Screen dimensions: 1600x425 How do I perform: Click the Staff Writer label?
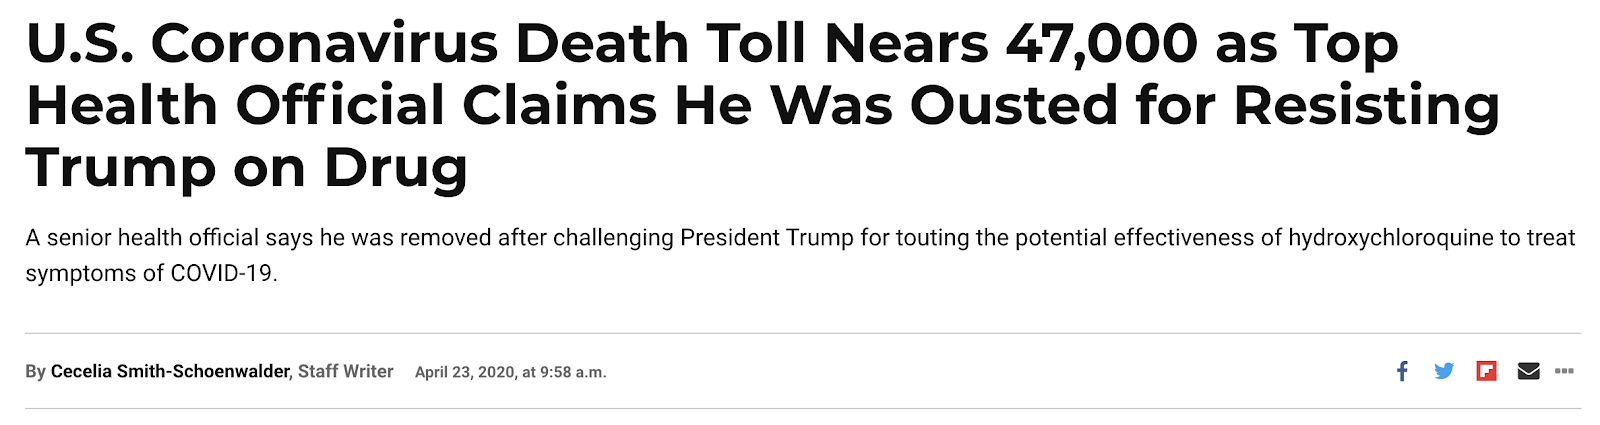pos(345,371)
